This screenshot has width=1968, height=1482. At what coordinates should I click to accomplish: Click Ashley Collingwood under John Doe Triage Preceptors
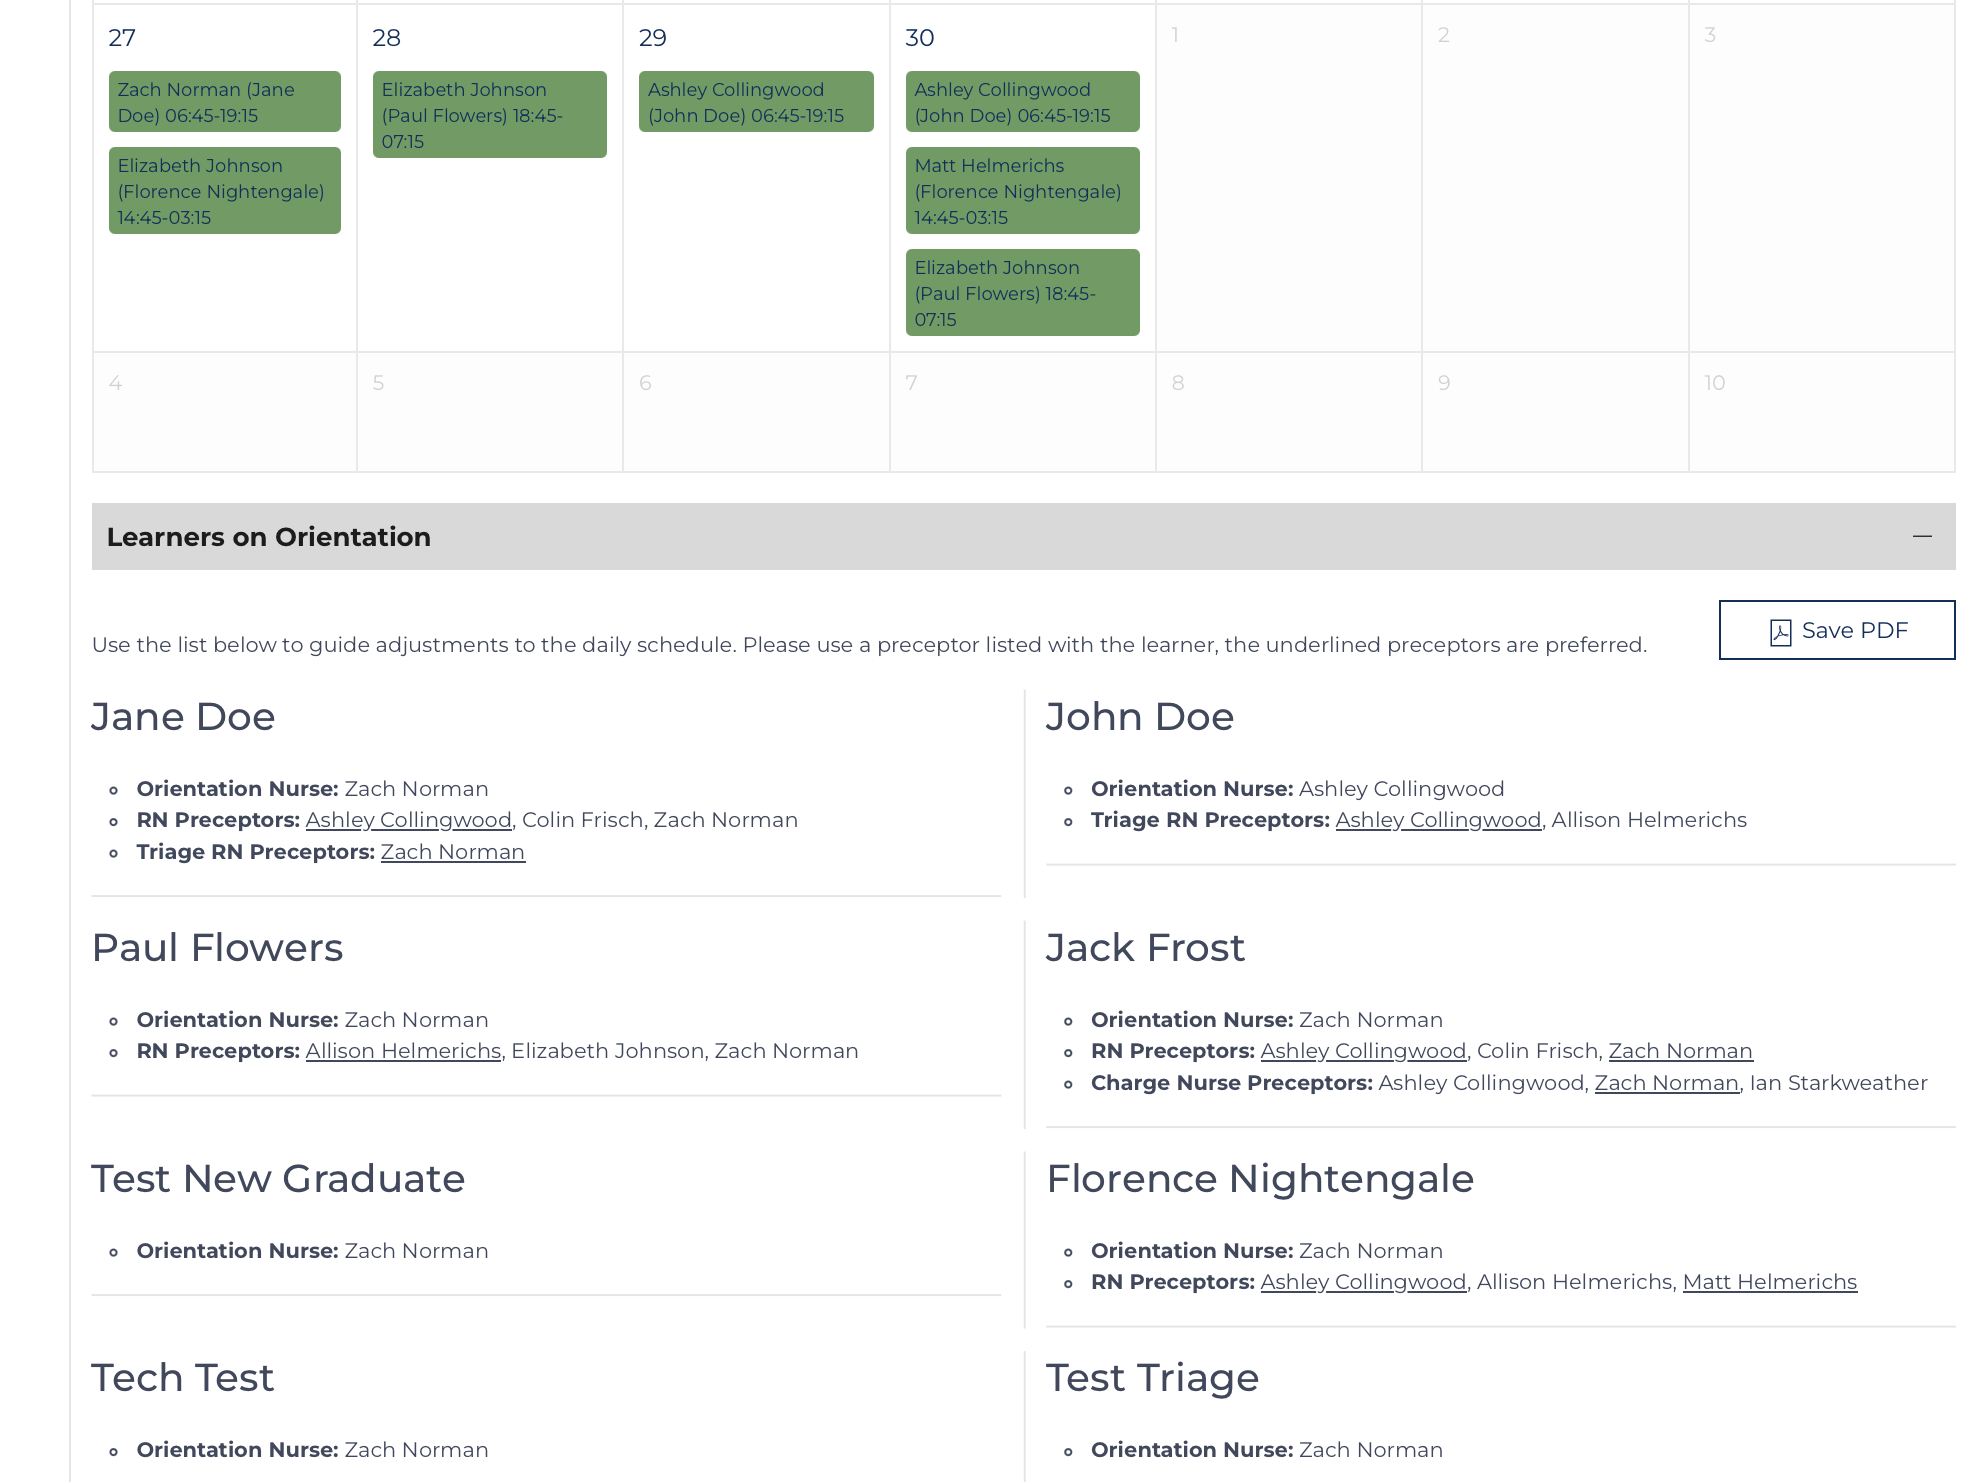pos(1438,820)
